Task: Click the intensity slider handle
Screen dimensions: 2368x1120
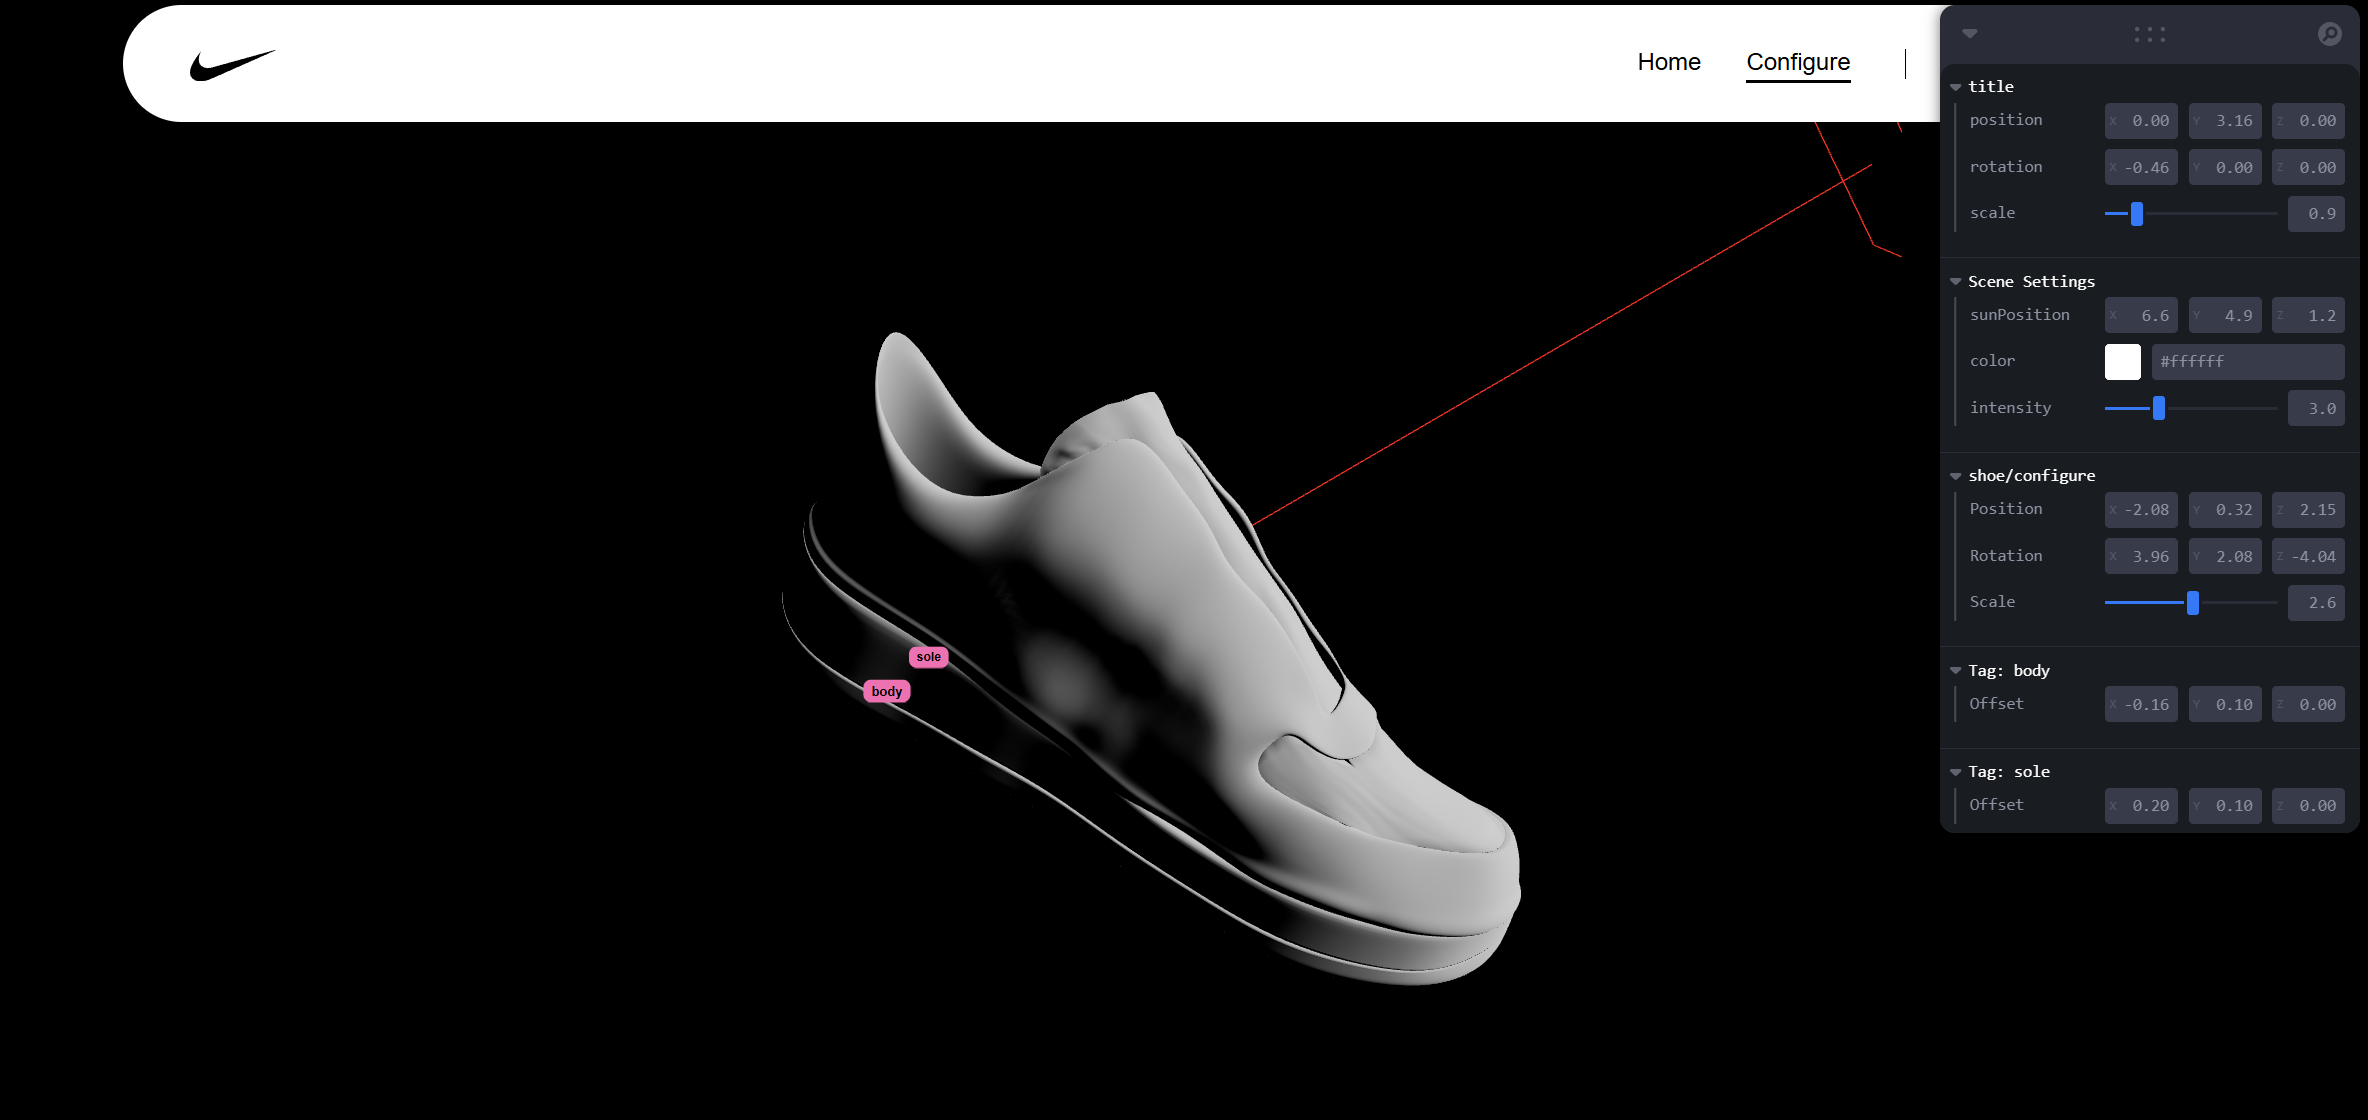Action: pyautogui.click(x=2159, y=408)
